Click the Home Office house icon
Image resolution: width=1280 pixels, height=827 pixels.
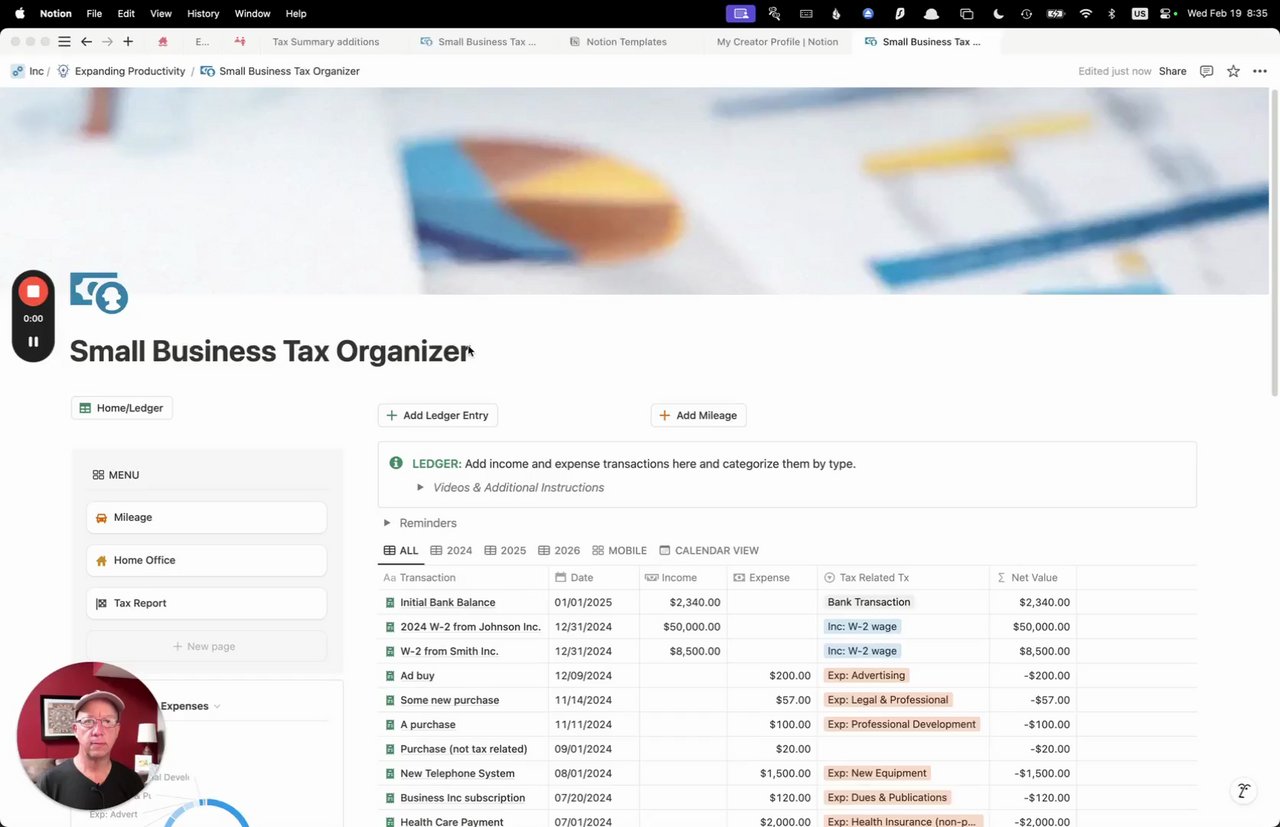(101, 561)
